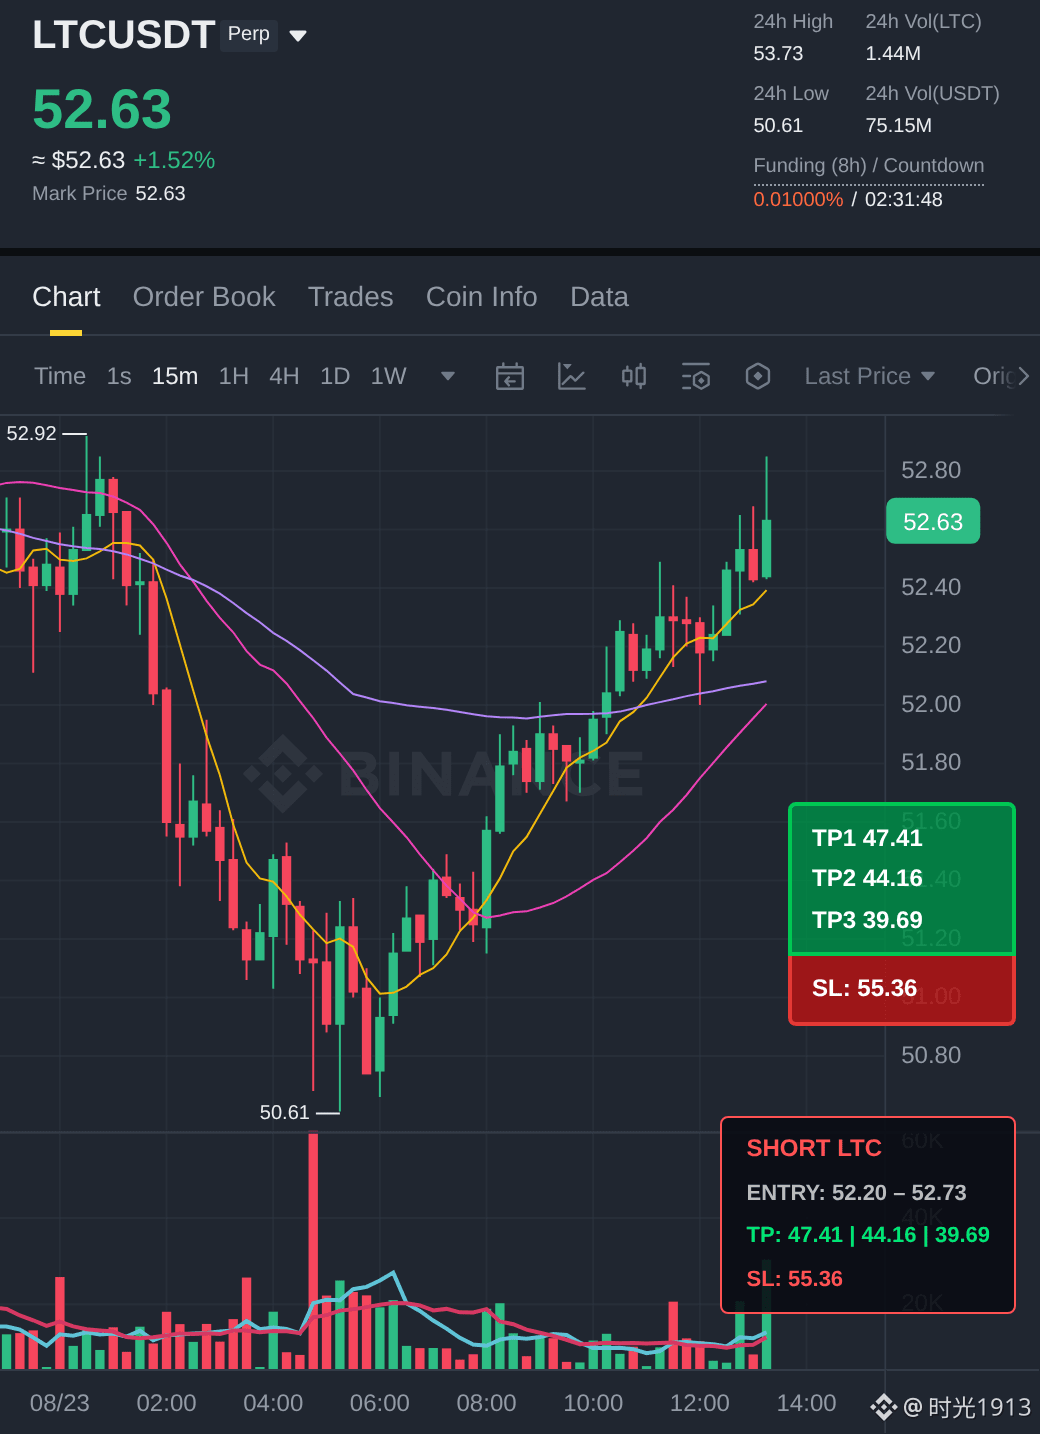Click the 24h High value 53.73
Image resolution: width=1040 pixels, height=1434 pixels.
pos(778,53)
